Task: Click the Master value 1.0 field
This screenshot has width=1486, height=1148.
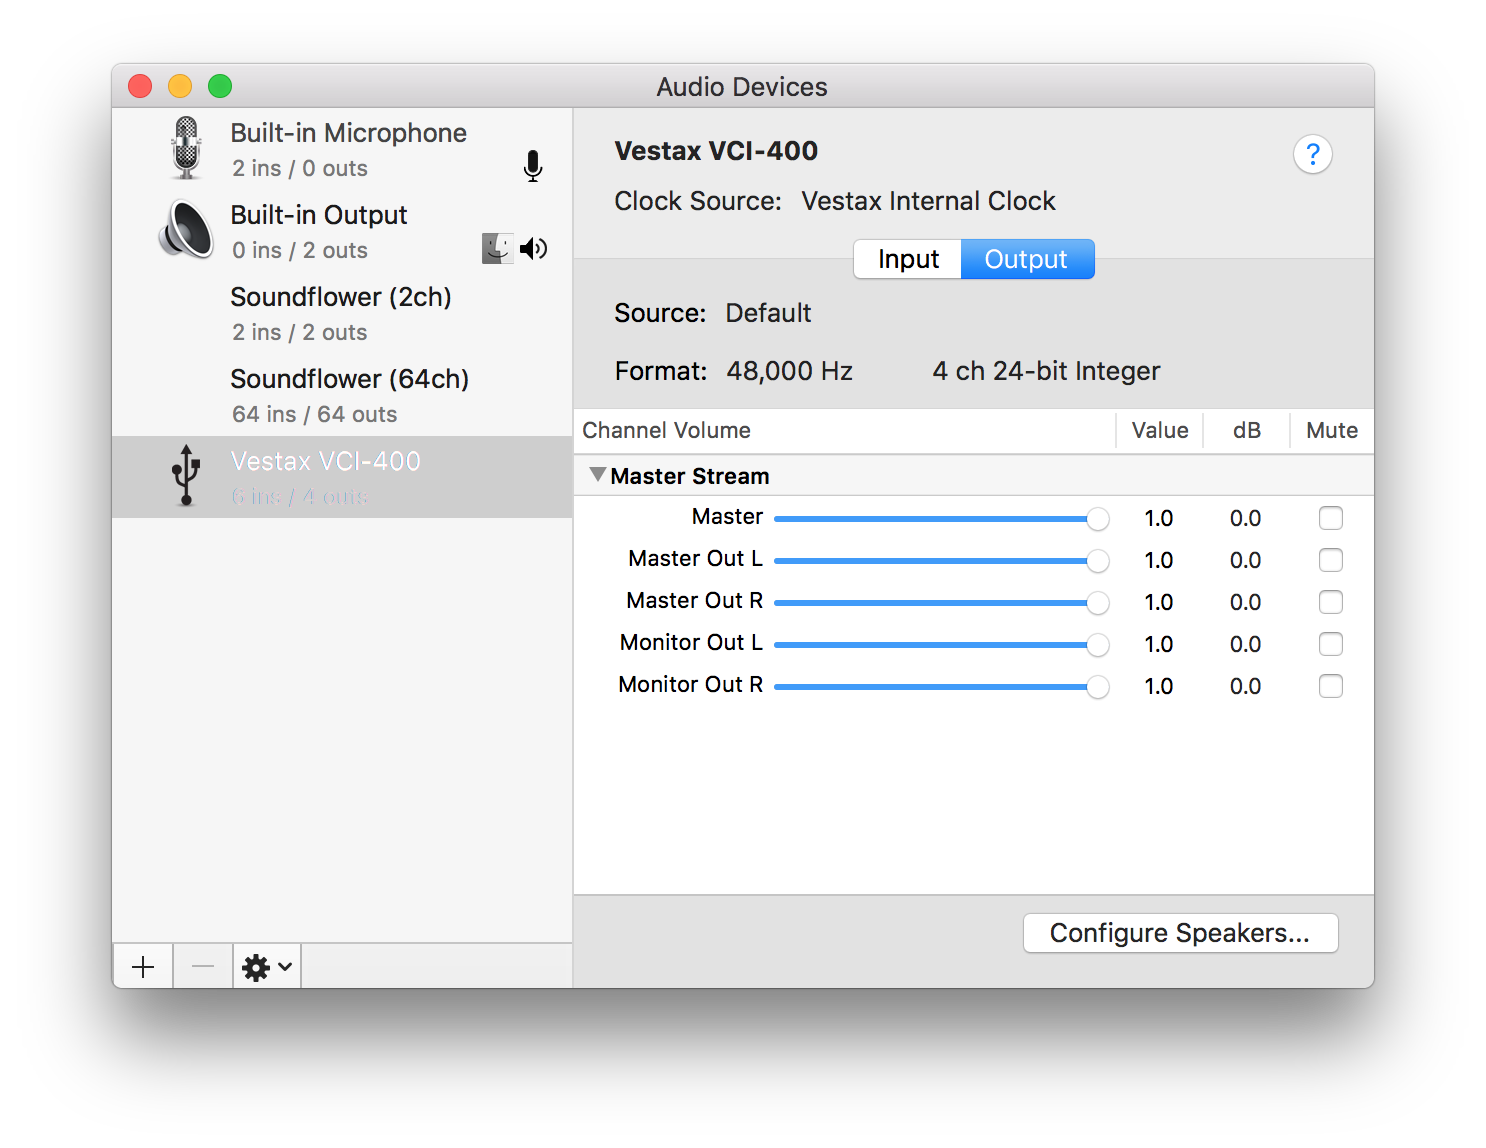Action: [x=1159, y=518]
